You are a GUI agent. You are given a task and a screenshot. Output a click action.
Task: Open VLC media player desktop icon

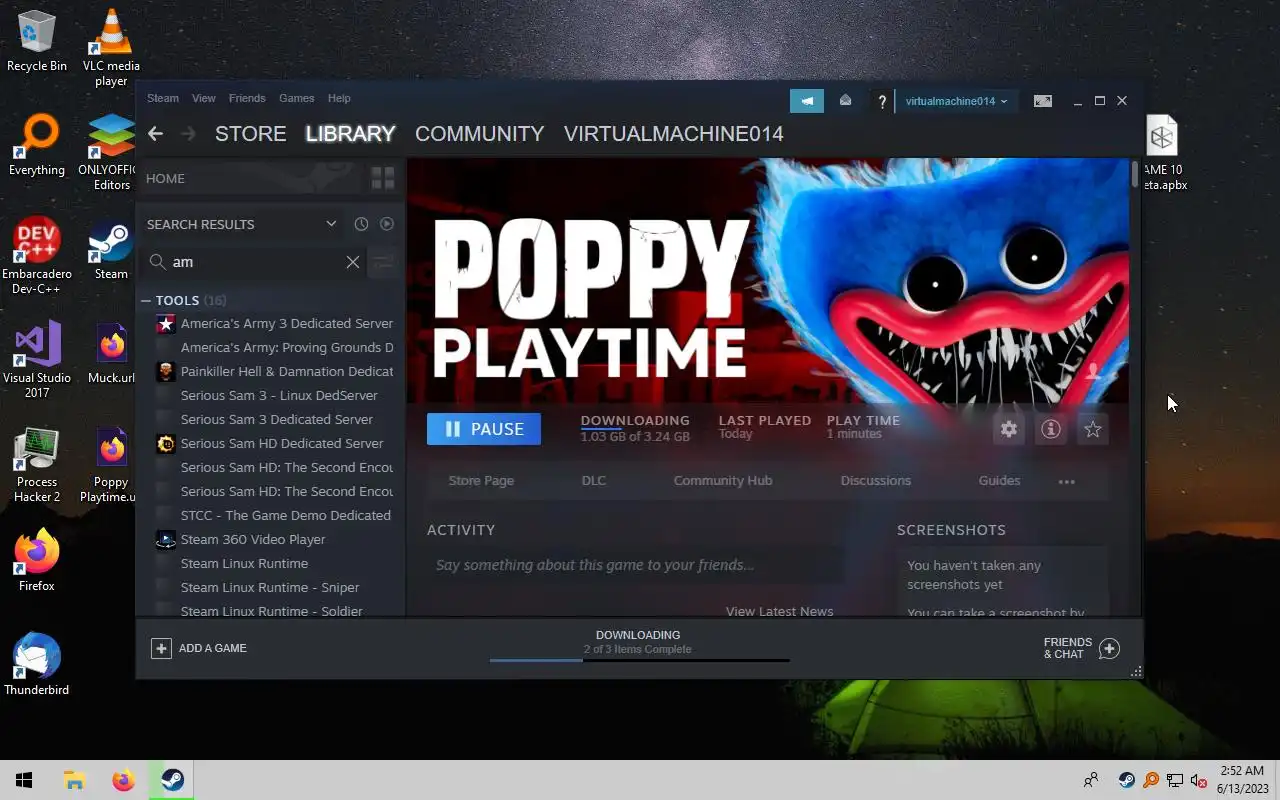(111, 47)
